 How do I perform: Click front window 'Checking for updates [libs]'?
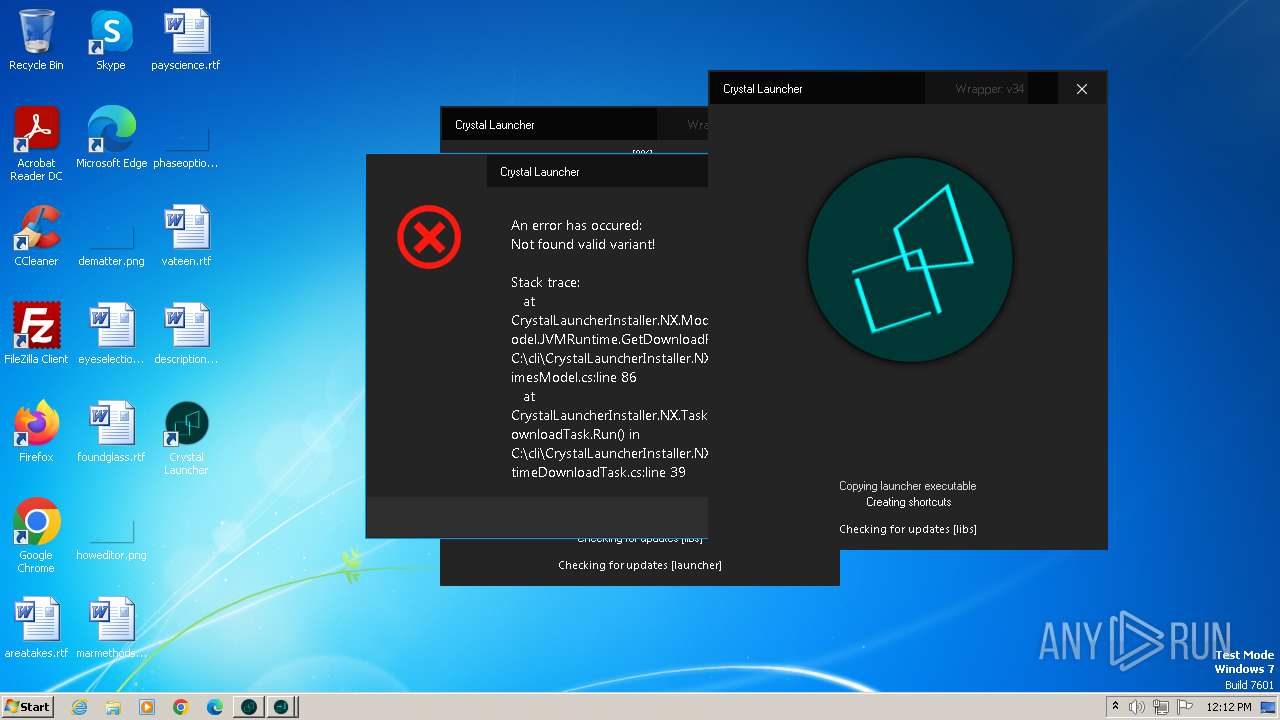coord(908,529)
